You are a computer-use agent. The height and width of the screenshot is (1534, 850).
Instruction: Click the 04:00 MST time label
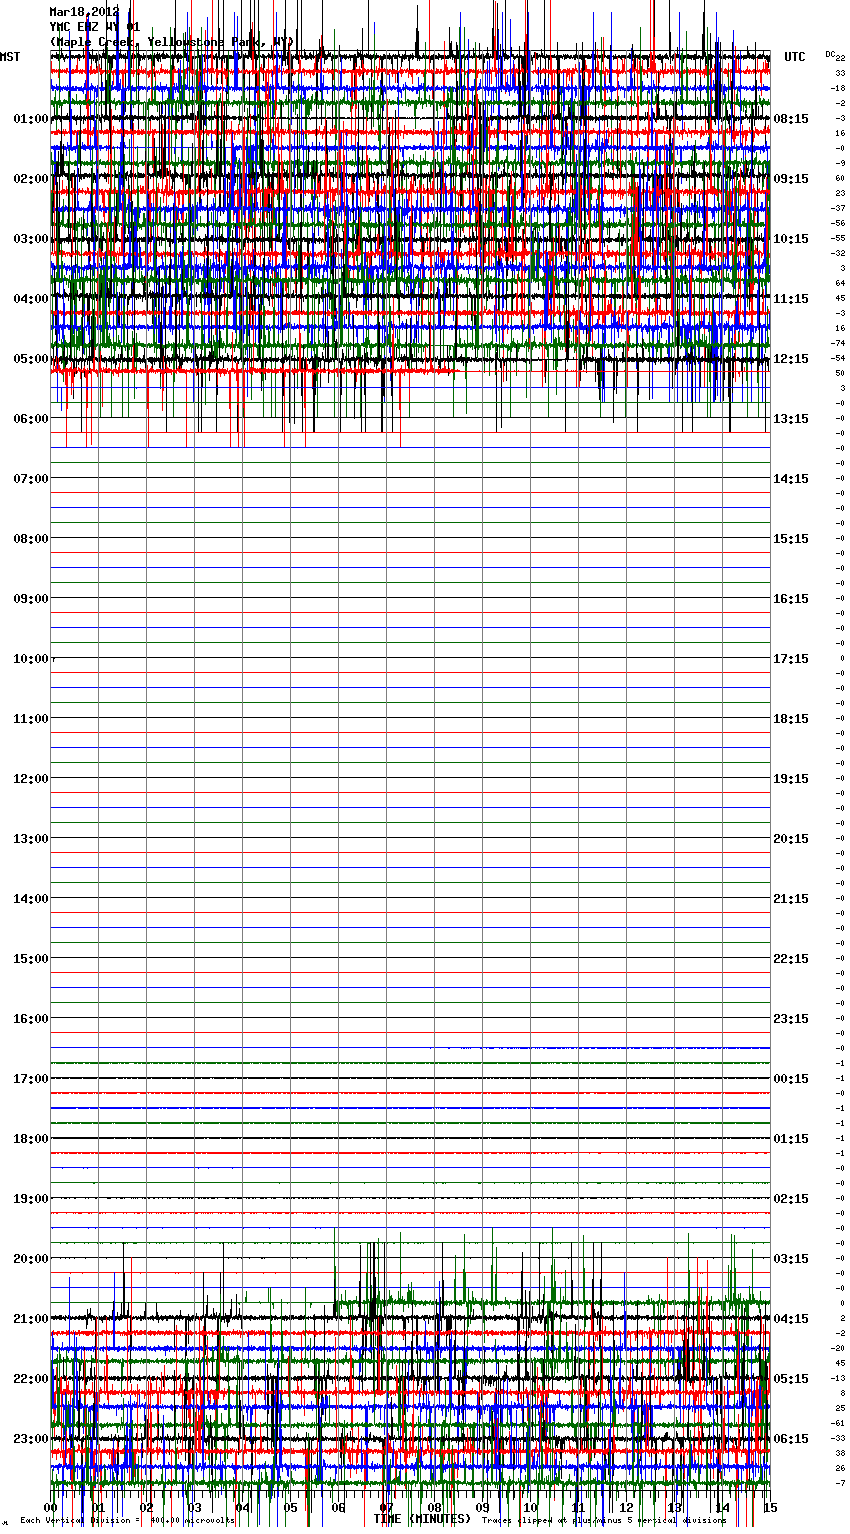pos(31,299)
